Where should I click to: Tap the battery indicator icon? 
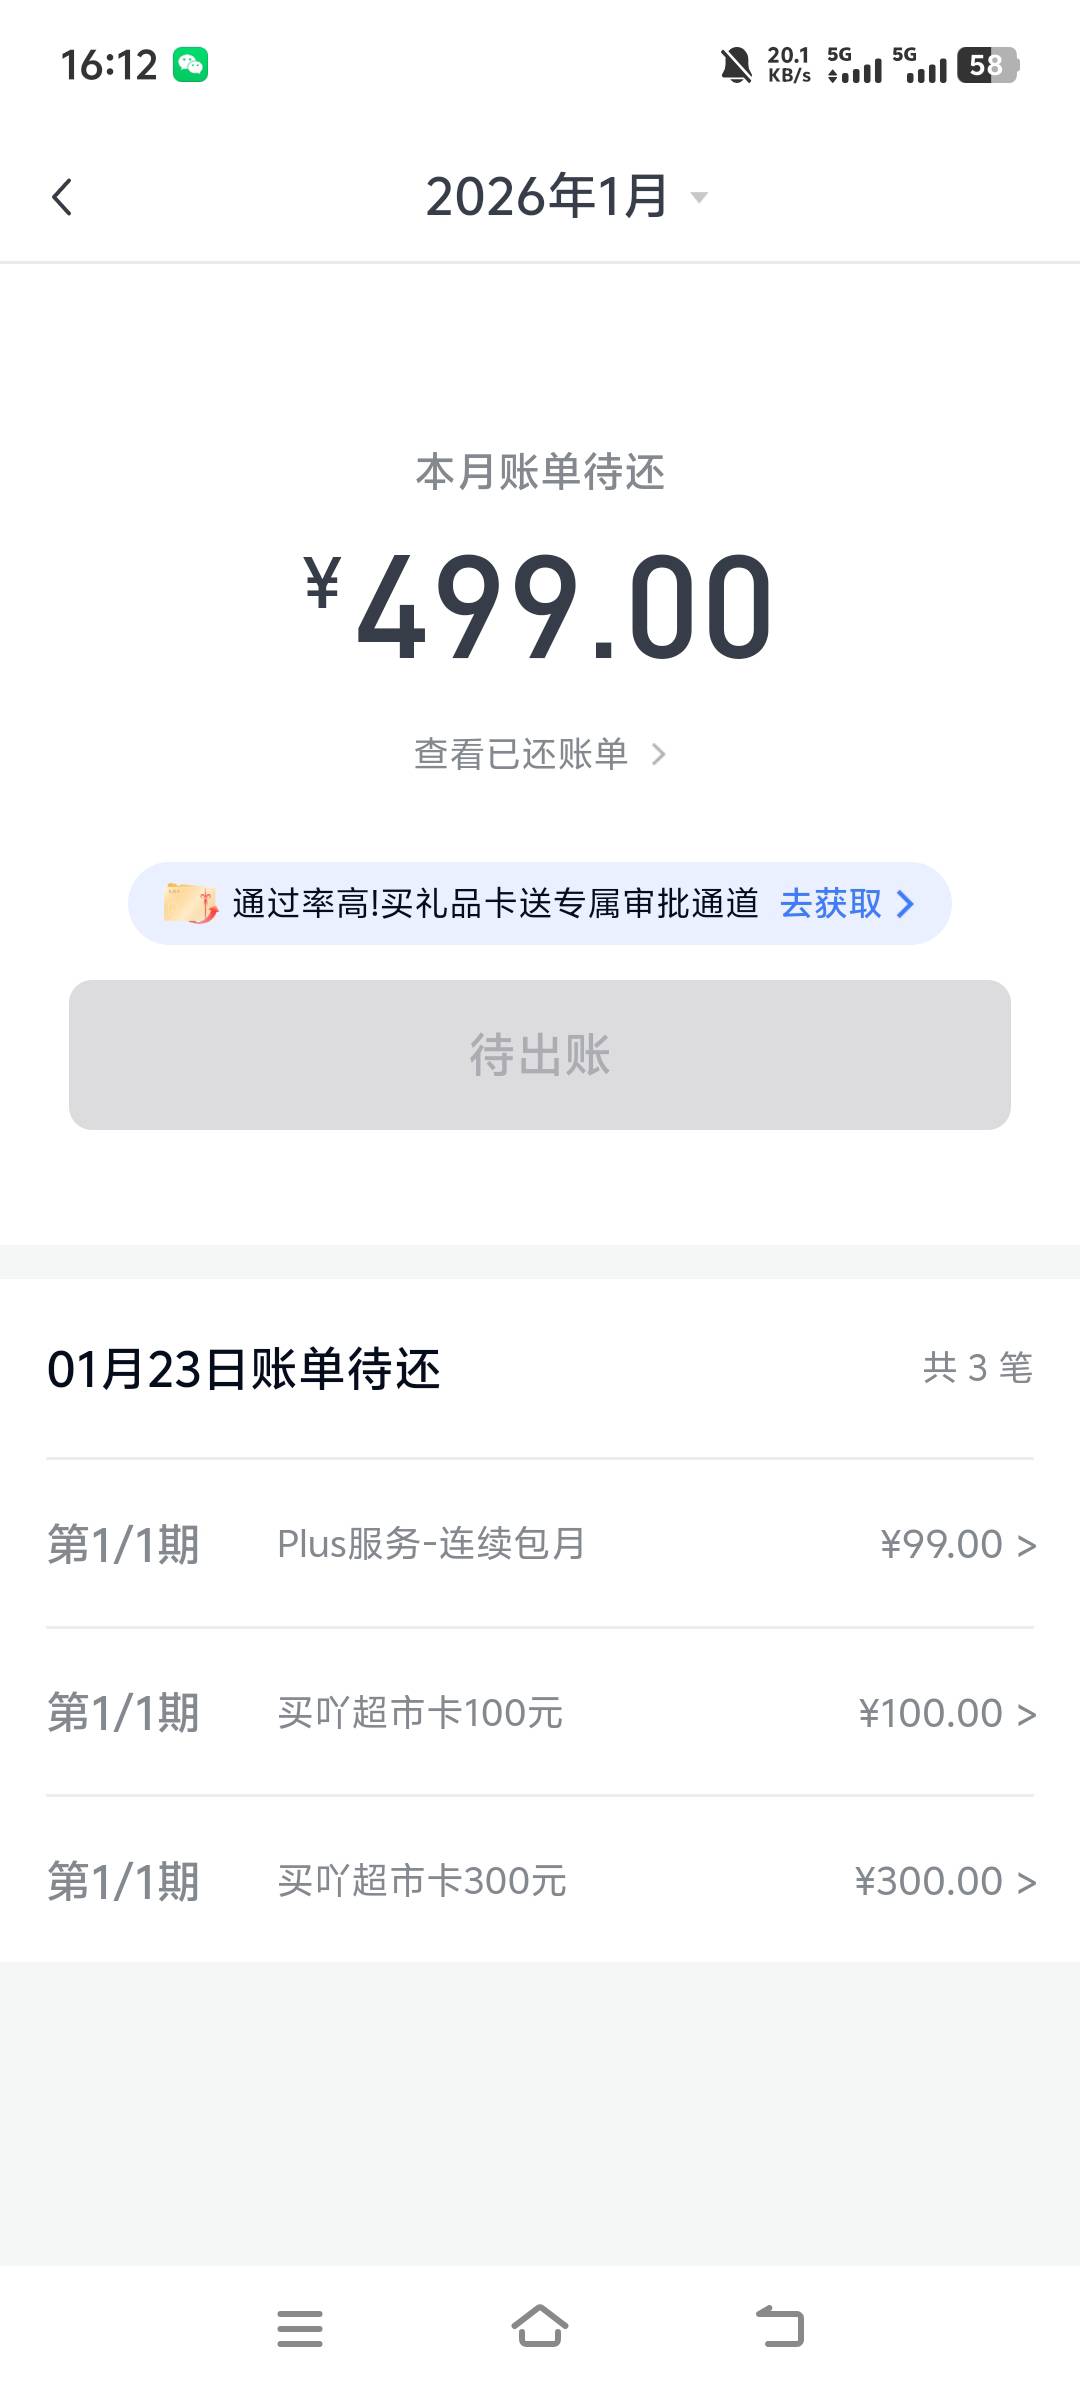tap(986, 66)
